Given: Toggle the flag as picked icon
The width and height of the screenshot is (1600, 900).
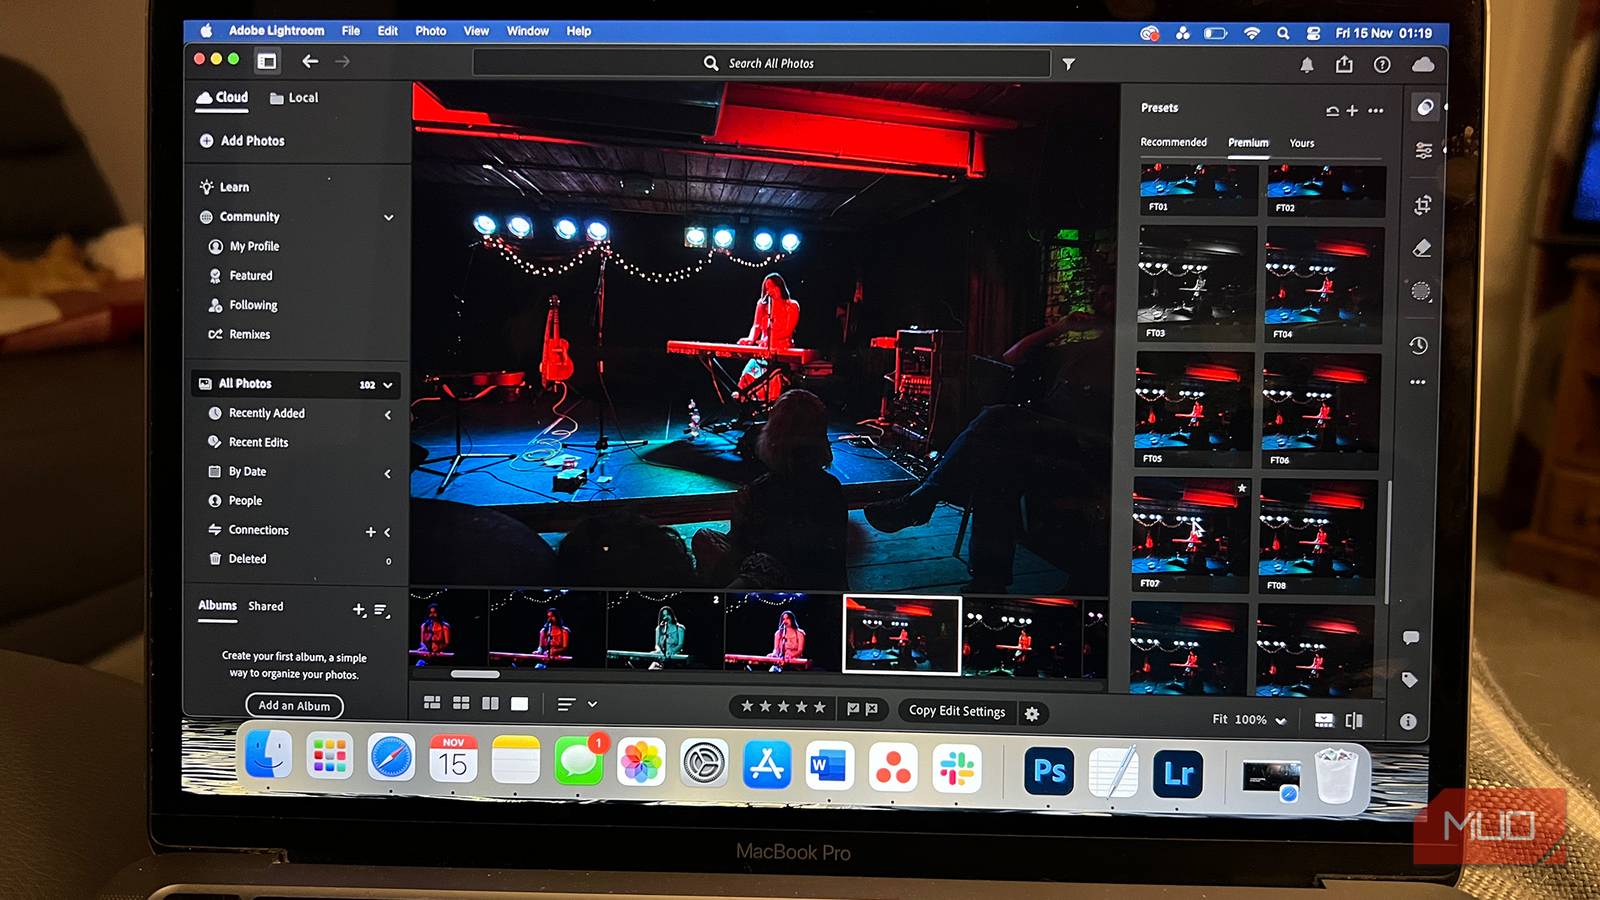Looking at the screenshot, I should click(853, 708).
